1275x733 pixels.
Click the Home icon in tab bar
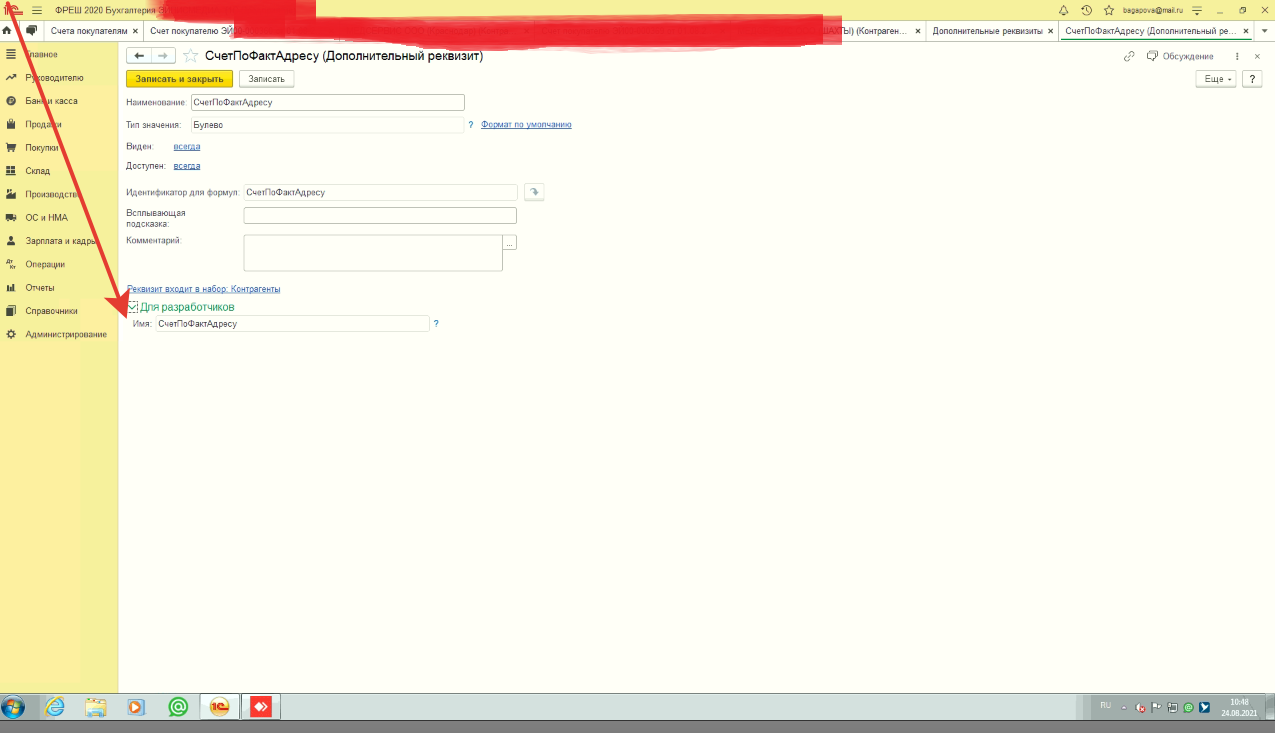(x=8, y=31)
